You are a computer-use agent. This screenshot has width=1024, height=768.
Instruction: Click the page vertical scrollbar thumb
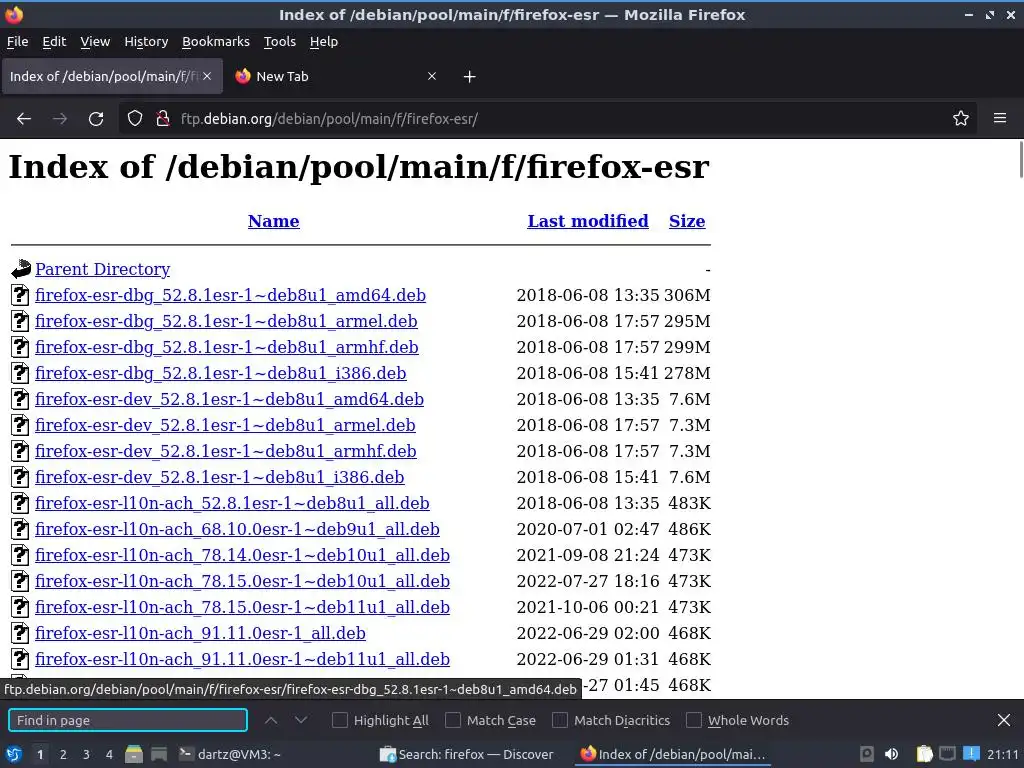pos(1021,159)
